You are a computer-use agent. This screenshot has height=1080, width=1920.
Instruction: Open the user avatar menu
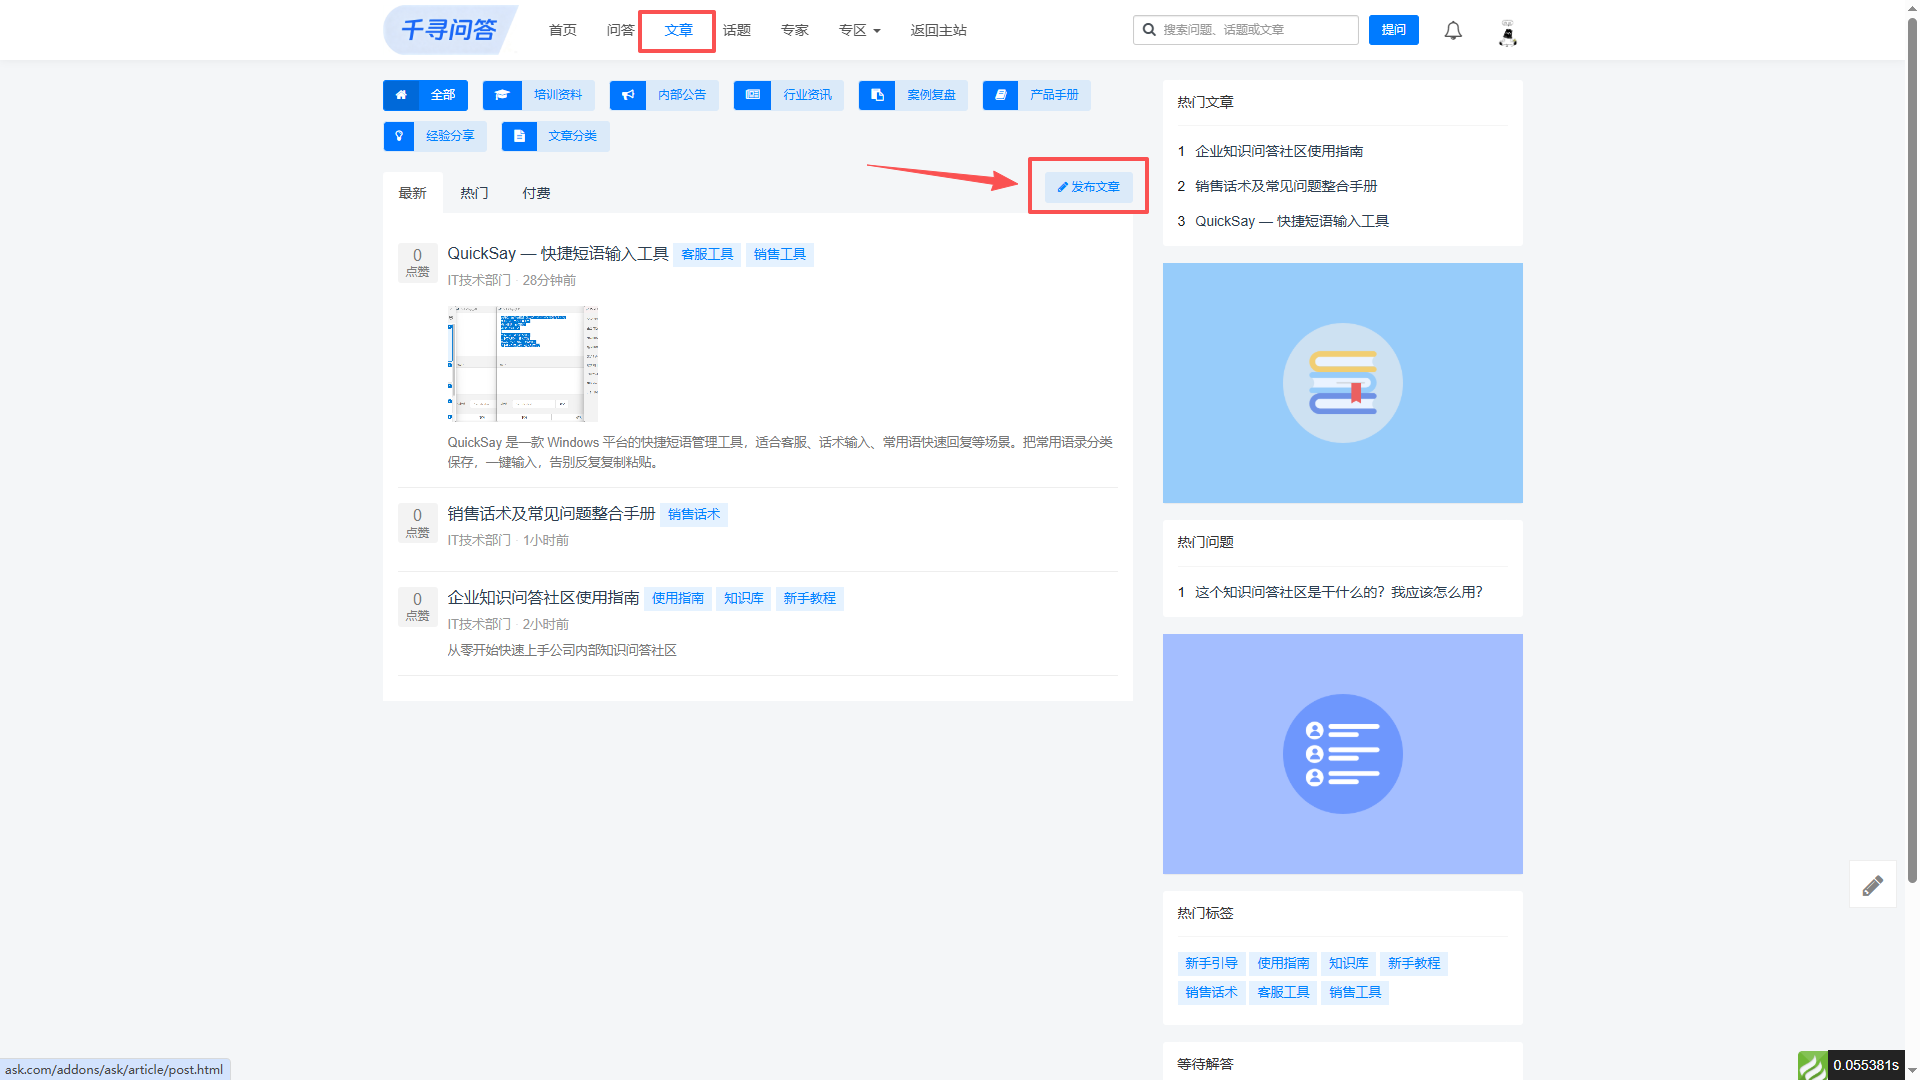[1507, 32]
